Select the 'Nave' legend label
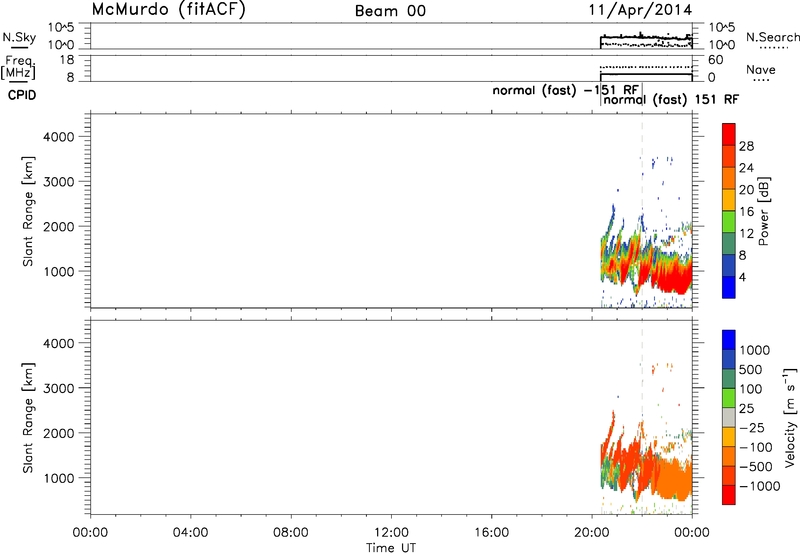This screenshot has width=800, height=554. click(x=761, y=70)
